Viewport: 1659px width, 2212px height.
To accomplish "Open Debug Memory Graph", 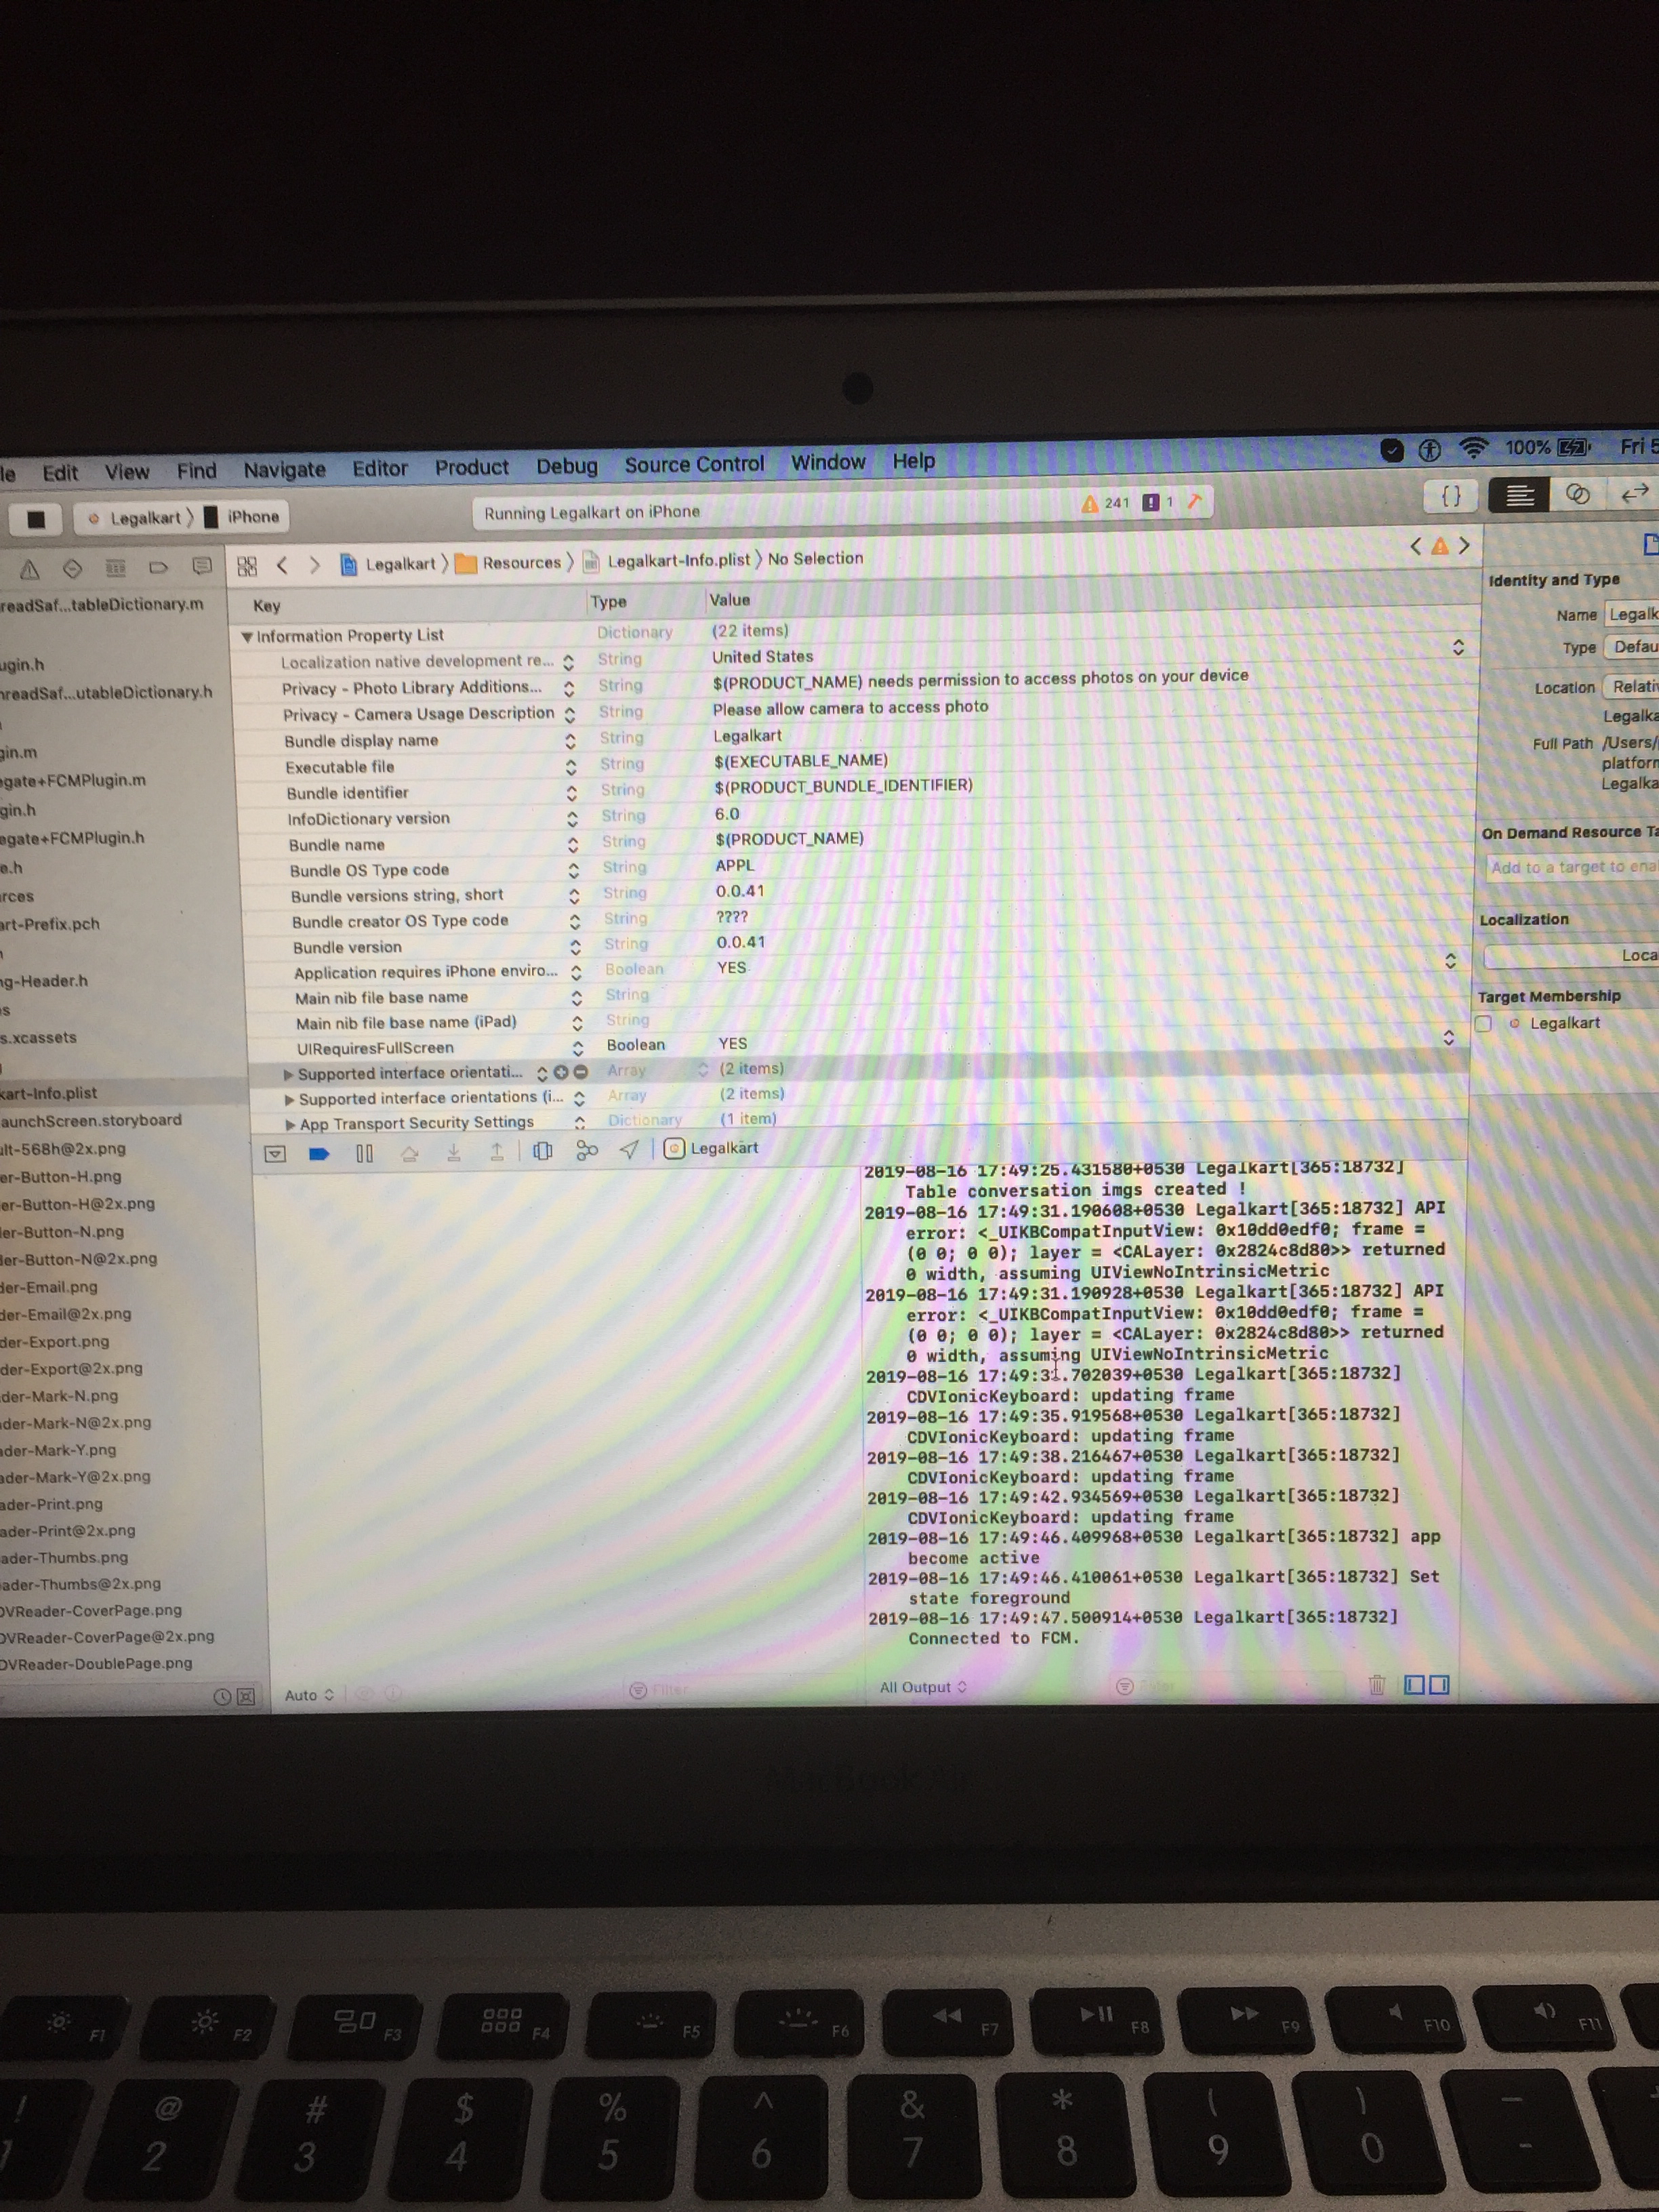I will pyautogui.click(x=587, y=1152).
